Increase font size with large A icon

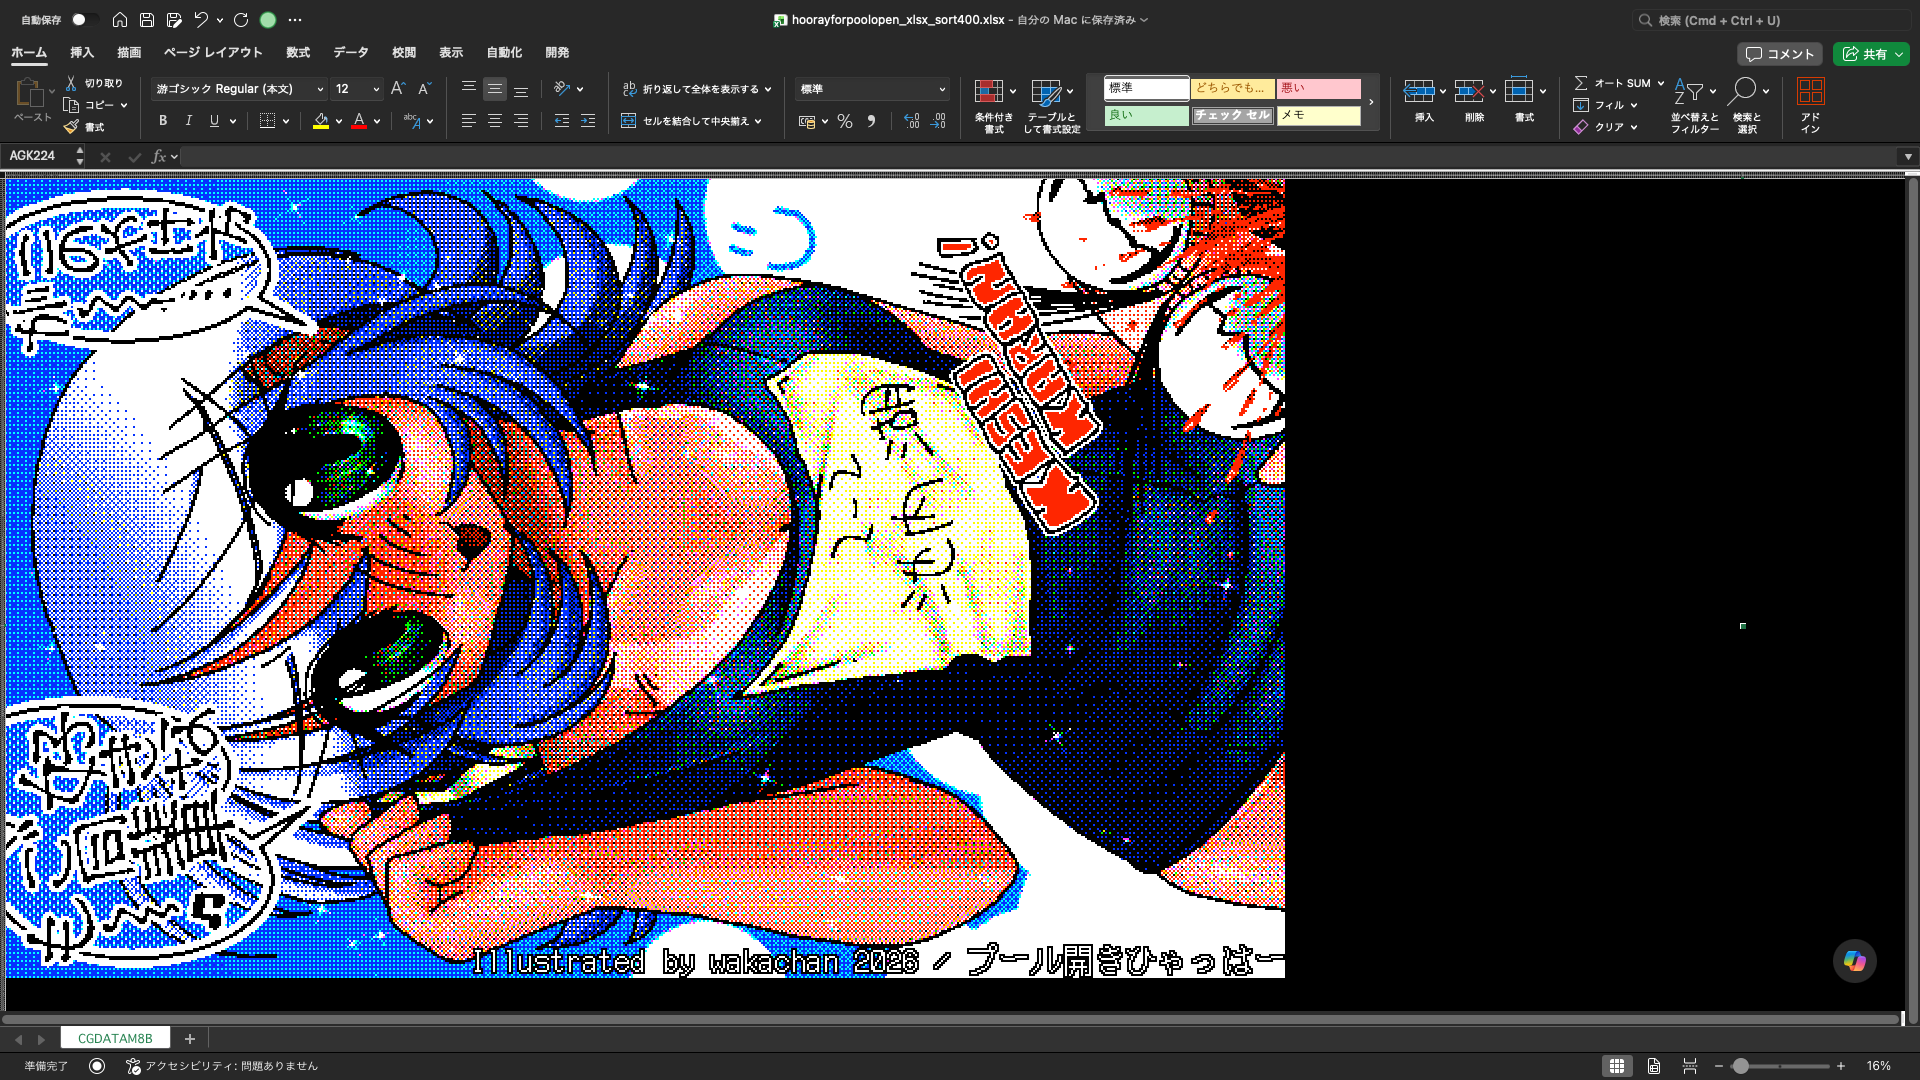pos(398,89)
